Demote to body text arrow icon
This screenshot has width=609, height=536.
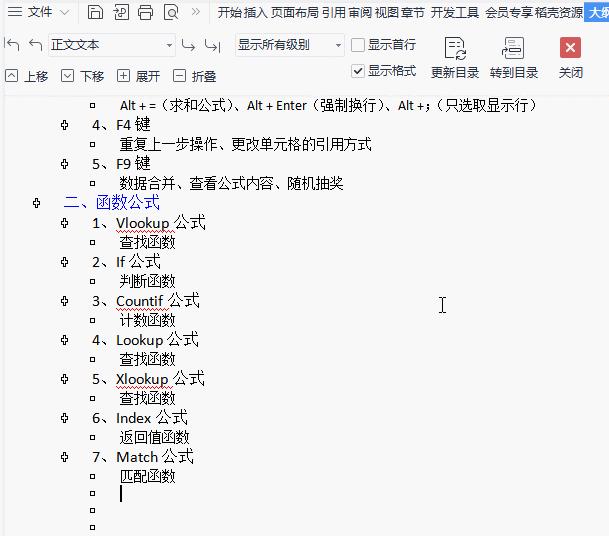point(212,45)
